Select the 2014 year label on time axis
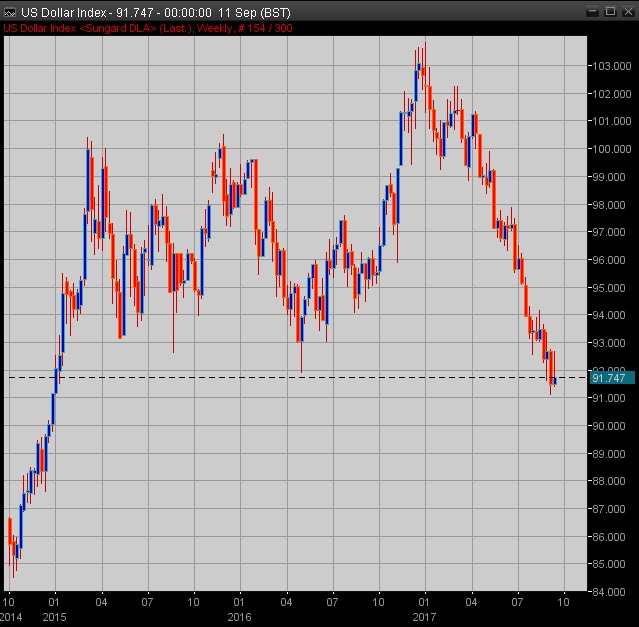Screen dimensions: 639x627 tap(11, 617)
